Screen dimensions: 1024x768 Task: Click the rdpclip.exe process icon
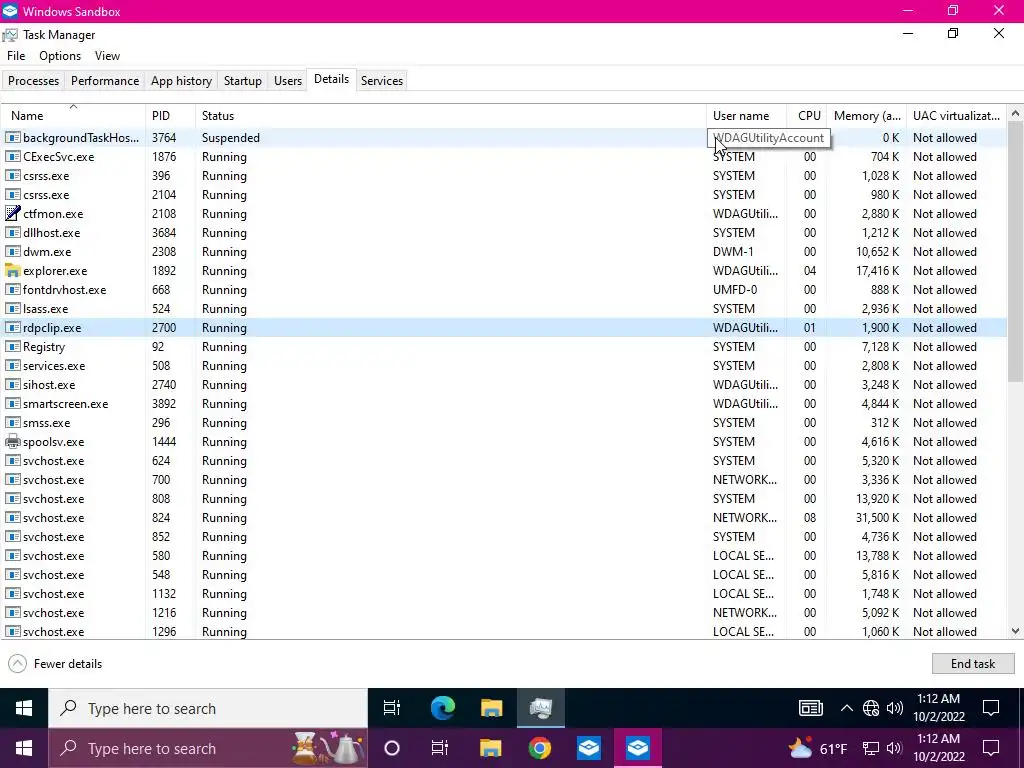(x=12, y=328)
